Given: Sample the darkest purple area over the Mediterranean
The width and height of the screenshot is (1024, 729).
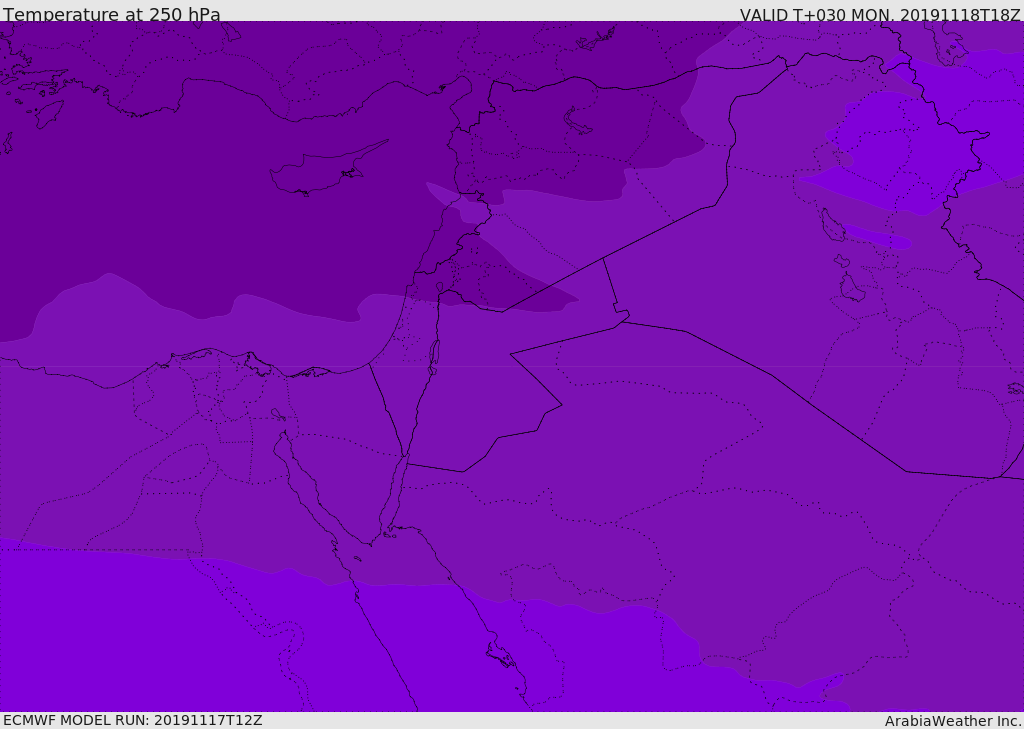Looking at the screenshot, I should 196,196.
